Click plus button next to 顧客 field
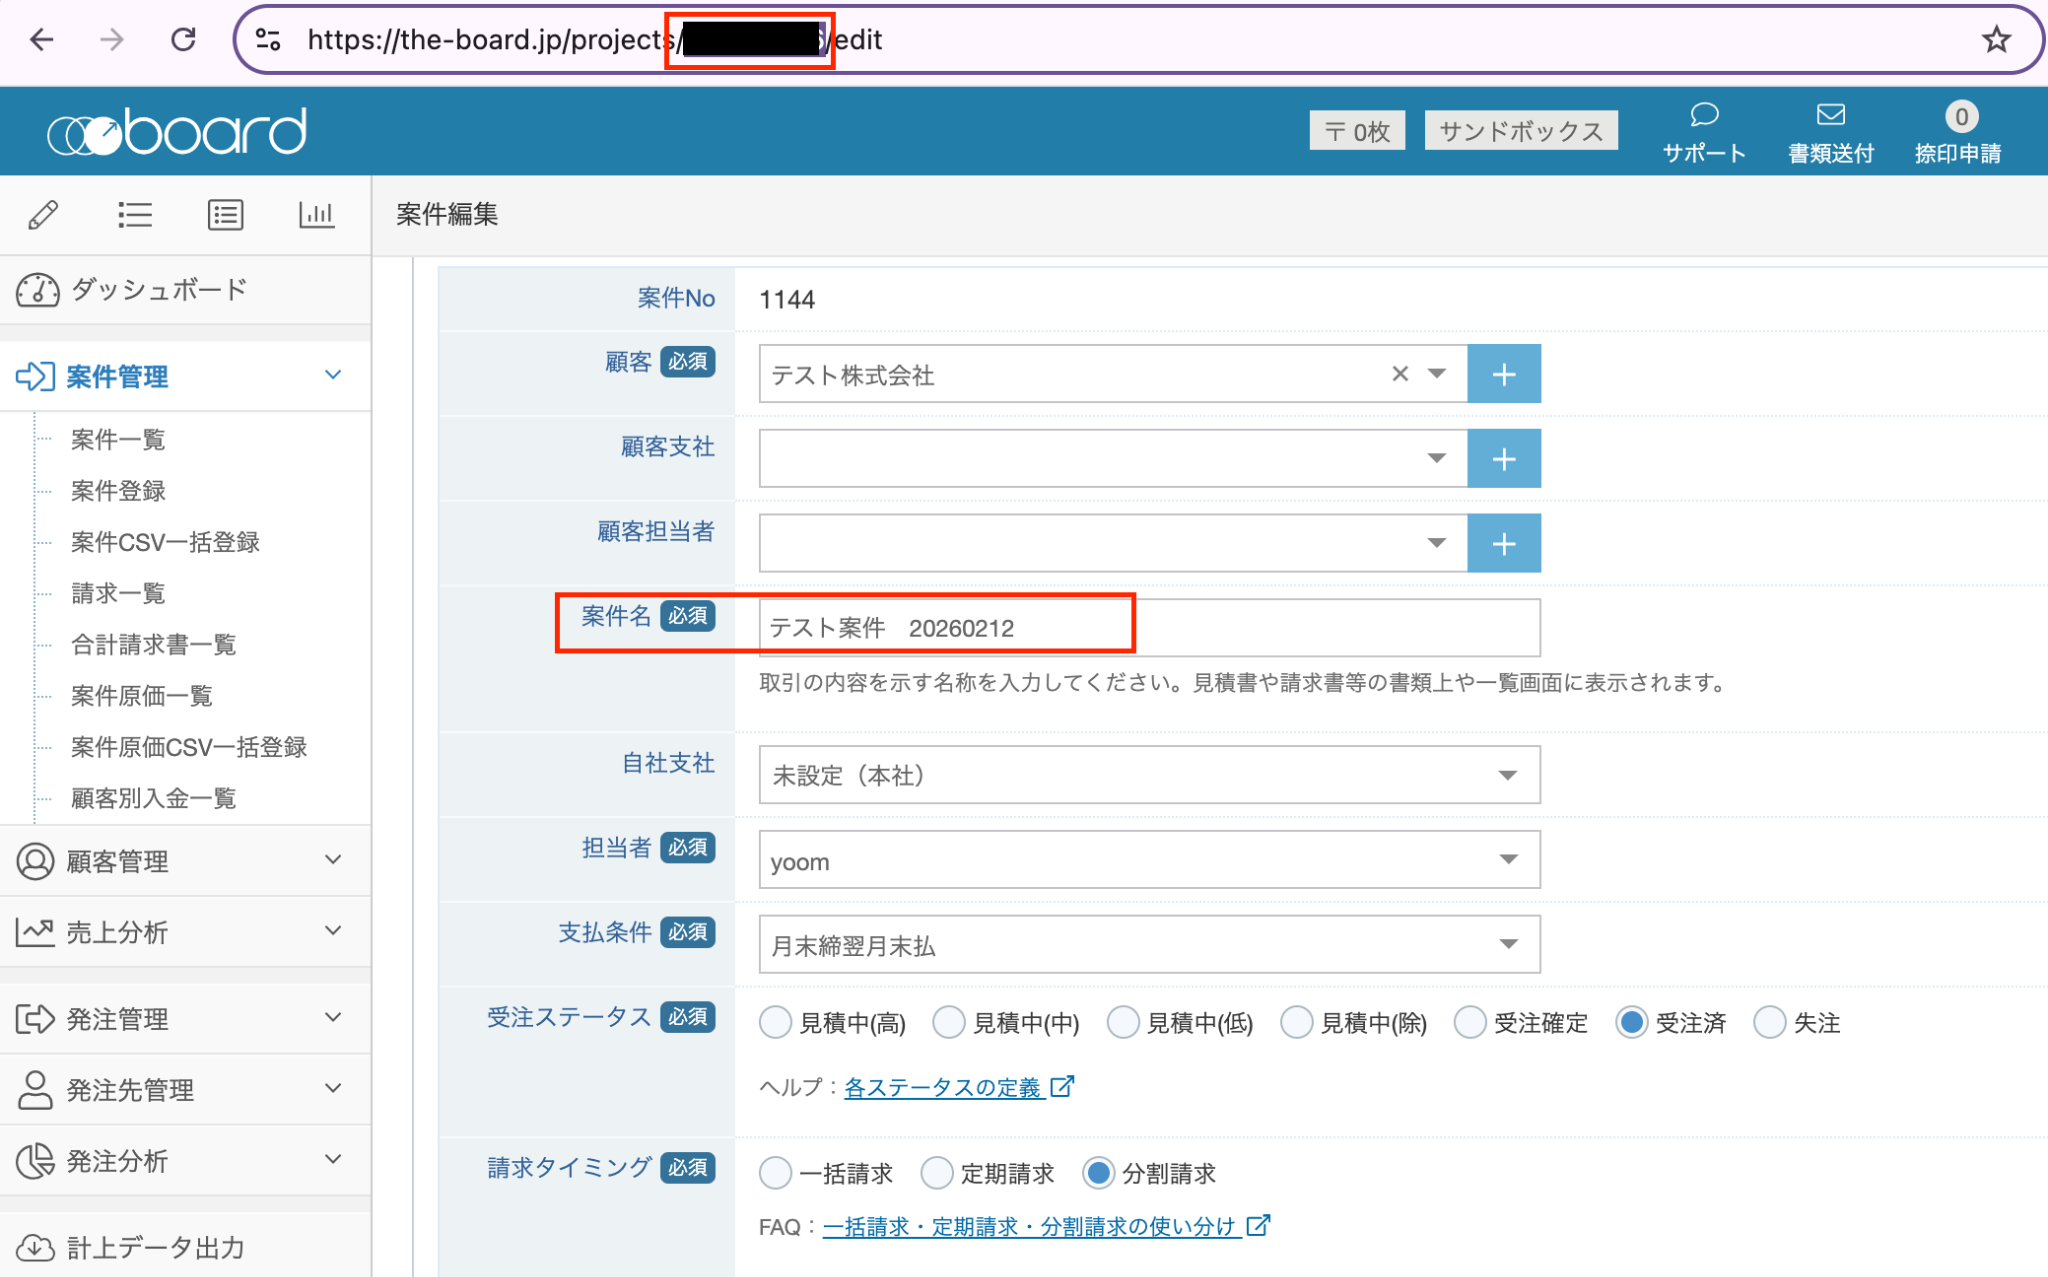Screen dimensions: 2048x1277 click(x=1503, y=375)
